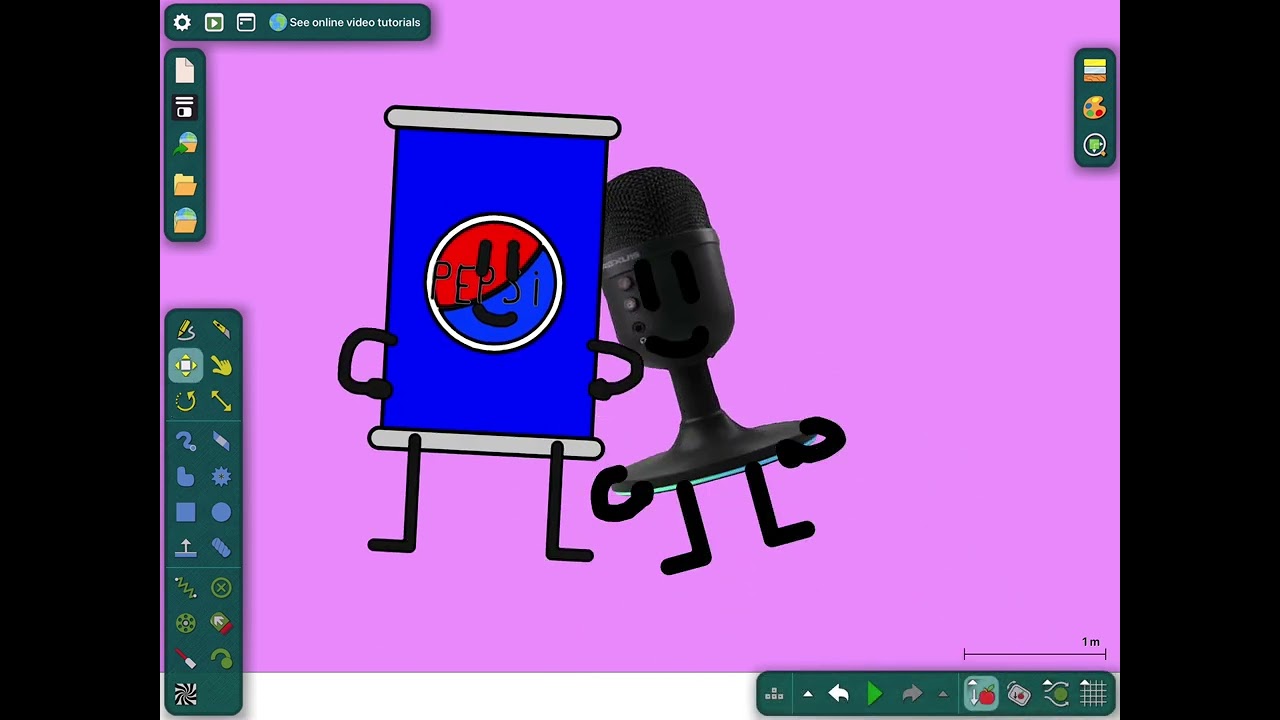The width and height of the screenshot is (1280, 720).
Task: Open the component blocks icon in bottom bar
Action: tap(774, 694)
